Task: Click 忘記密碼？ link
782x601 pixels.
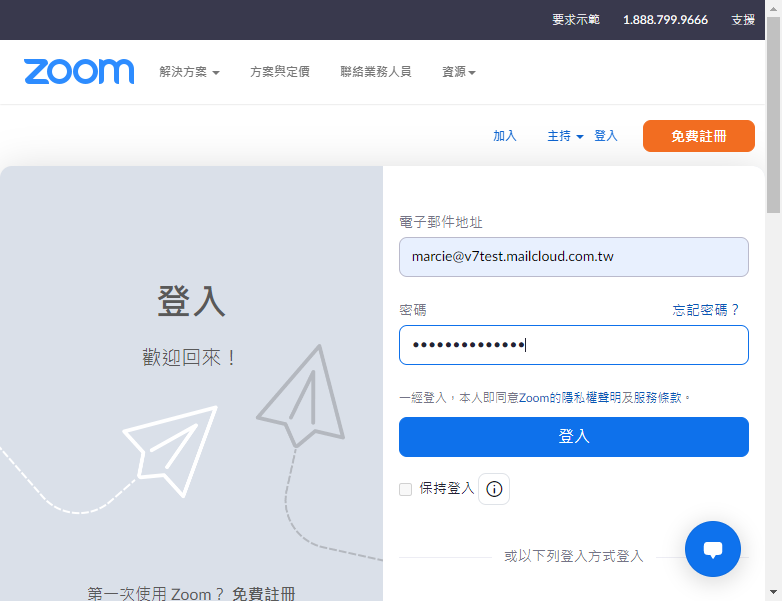Action: point(706,310)
